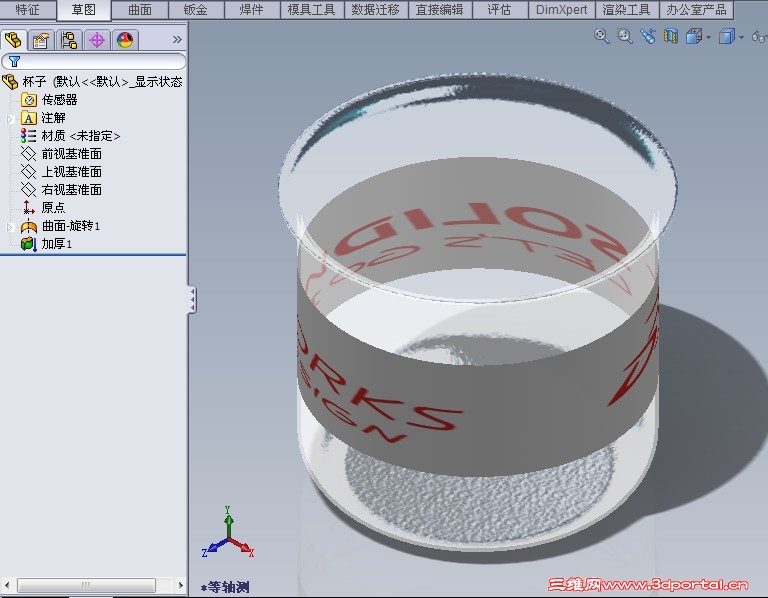
Task: Click the Zoom to Fit icon
Action: click(601, 36)
